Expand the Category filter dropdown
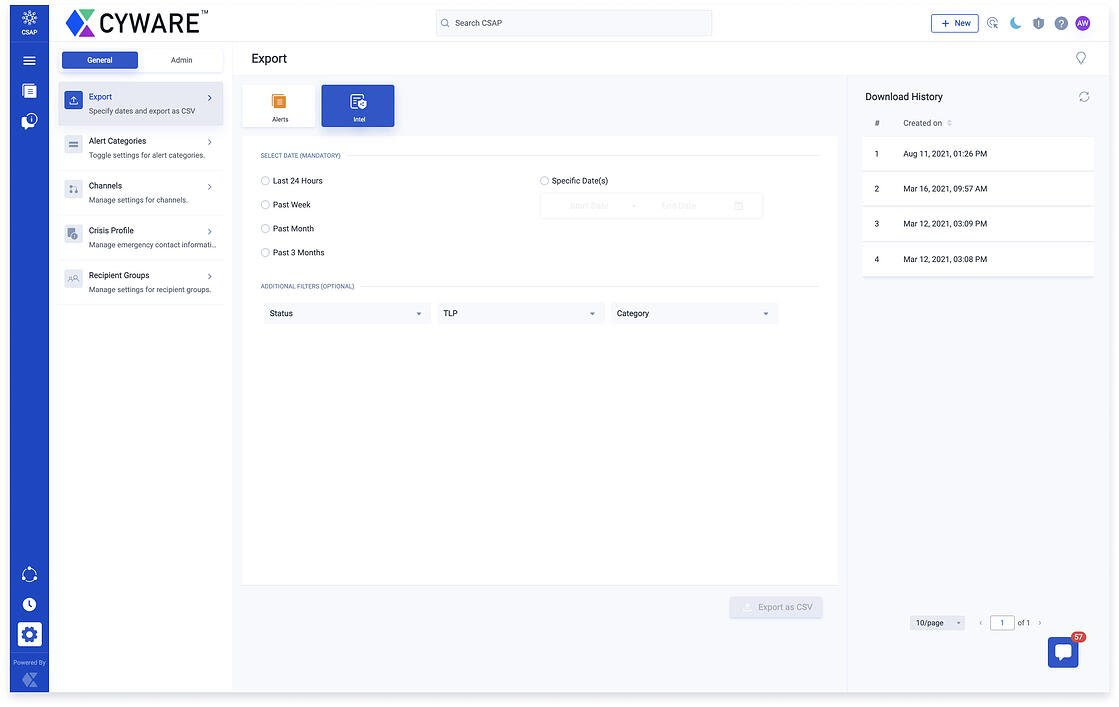 693,314
